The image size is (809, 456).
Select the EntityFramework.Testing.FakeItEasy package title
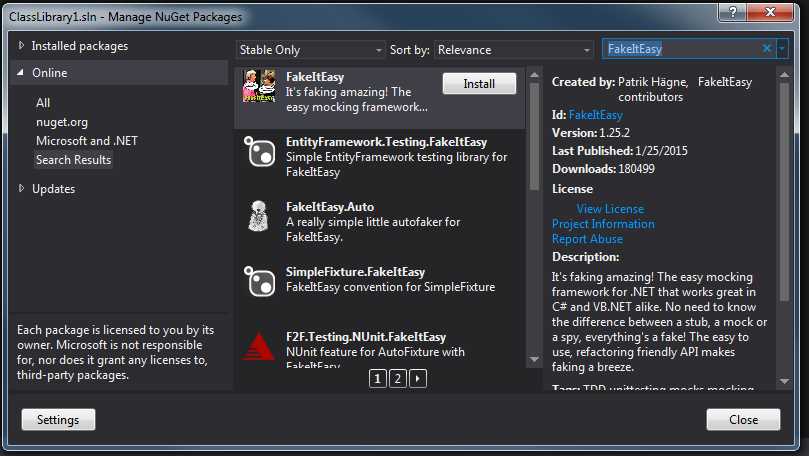point(386,142)
